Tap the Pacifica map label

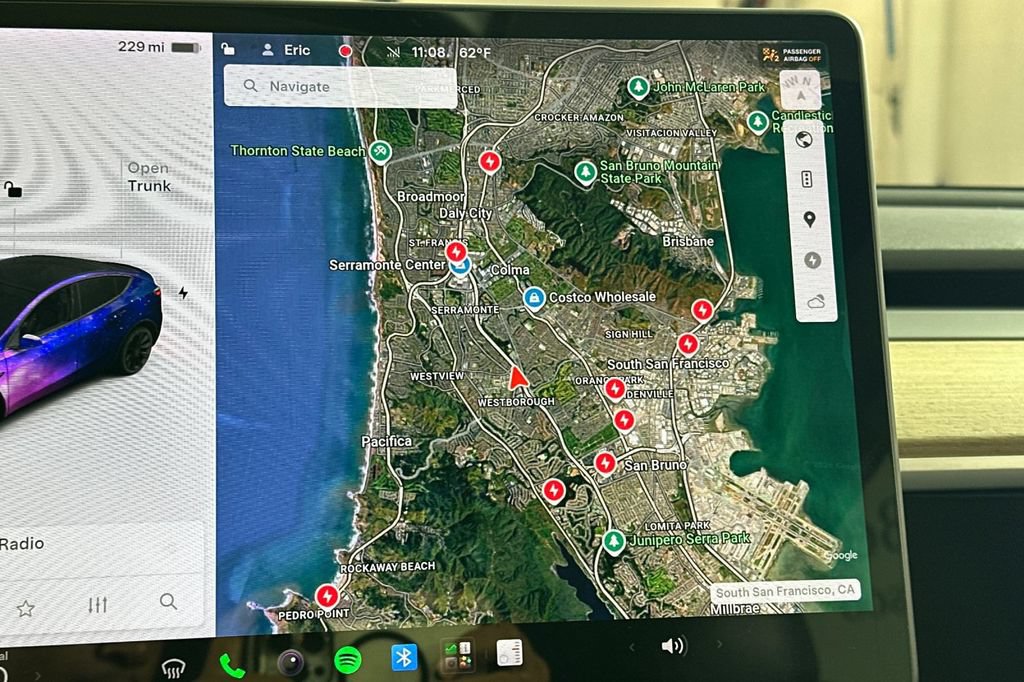coord(387,442)
